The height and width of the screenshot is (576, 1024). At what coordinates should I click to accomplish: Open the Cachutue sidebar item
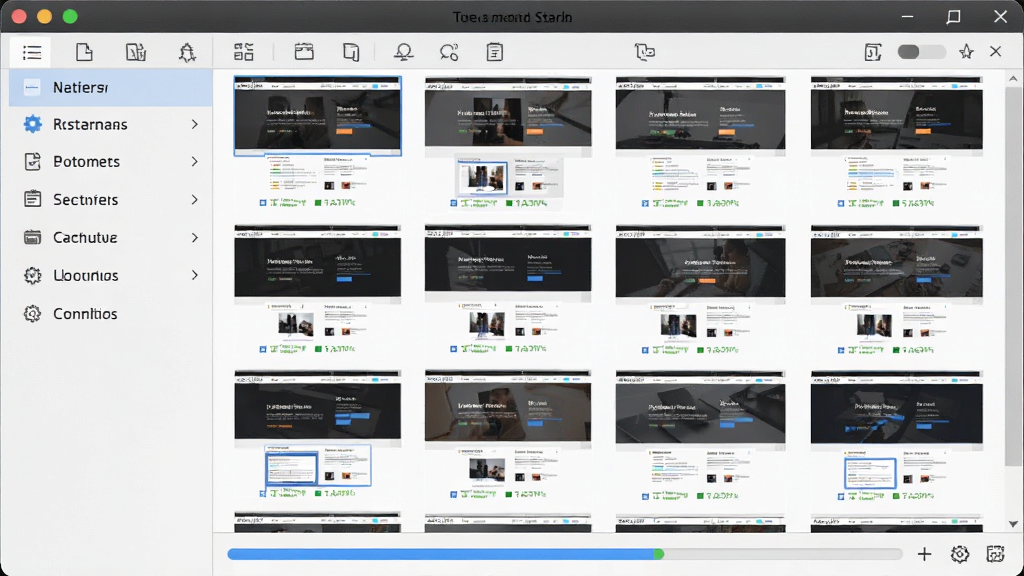pyautogui.click(x=111, y=237)
